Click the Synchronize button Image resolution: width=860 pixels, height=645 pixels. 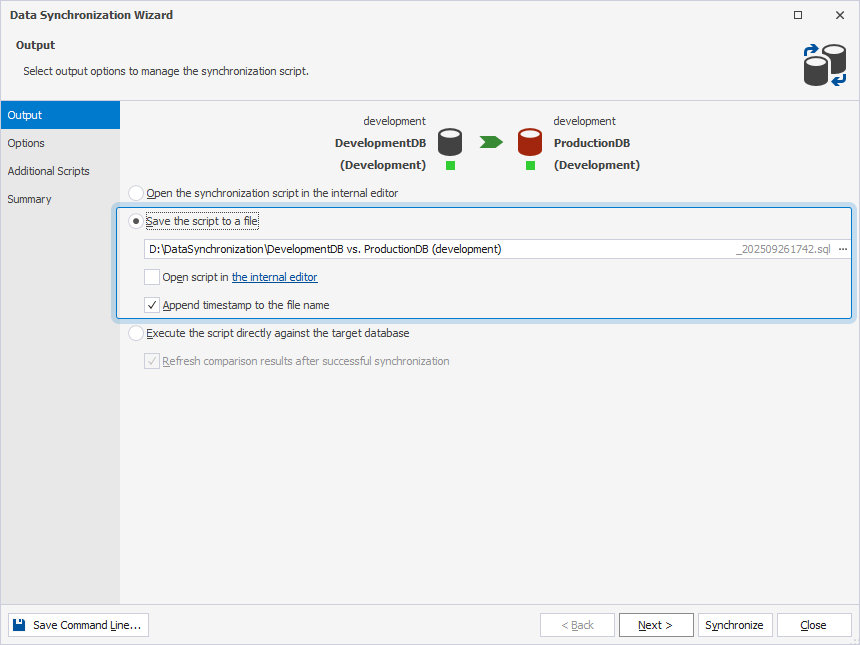point(735,624)
